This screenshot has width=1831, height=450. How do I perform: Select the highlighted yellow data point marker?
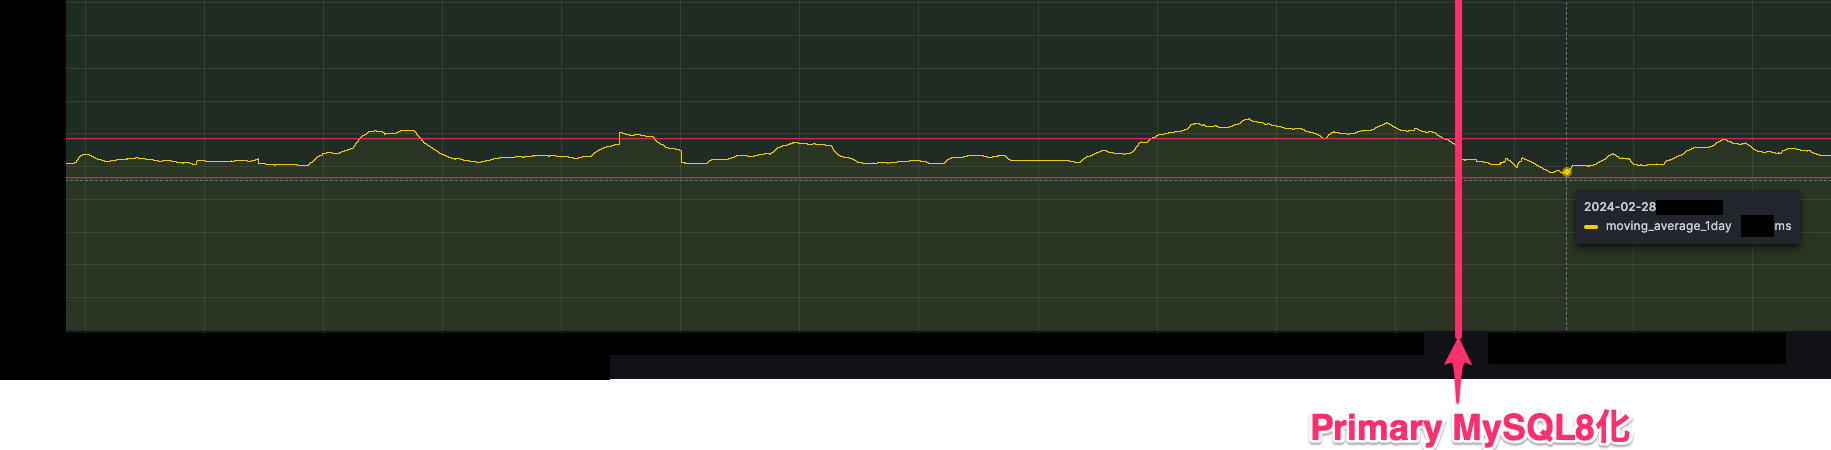coord(1566,172)
